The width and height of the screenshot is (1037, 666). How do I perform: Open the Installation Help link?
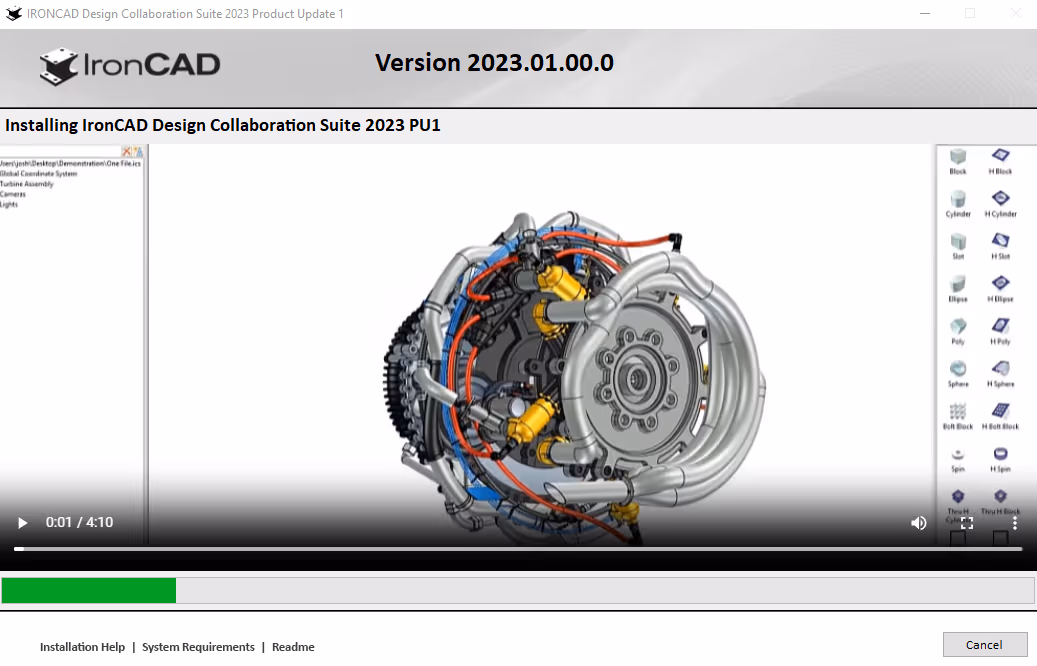82,647
